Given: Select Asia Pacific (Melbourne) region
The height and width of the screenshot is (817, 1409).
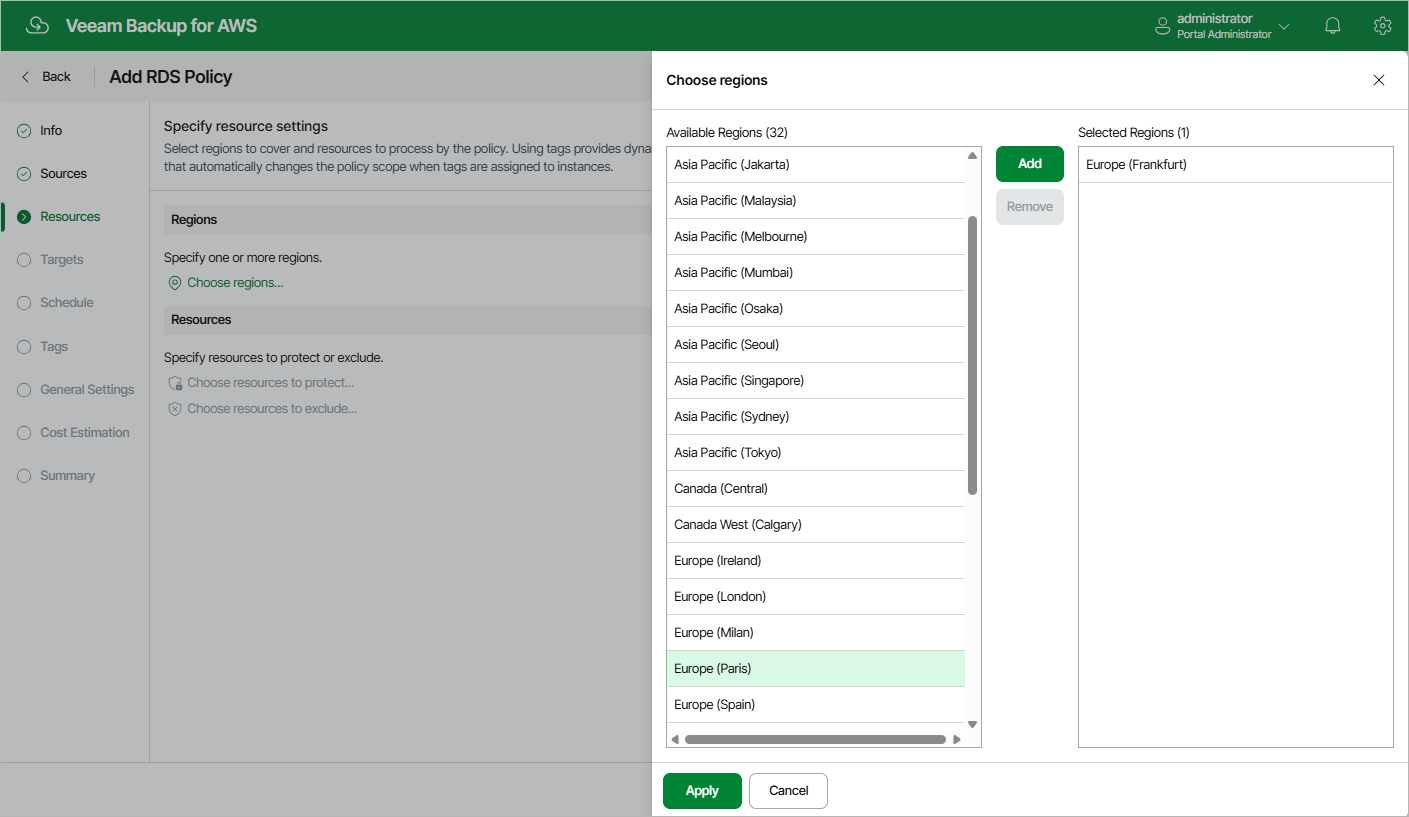Looking at the screenshot, I should pos(816,237).
